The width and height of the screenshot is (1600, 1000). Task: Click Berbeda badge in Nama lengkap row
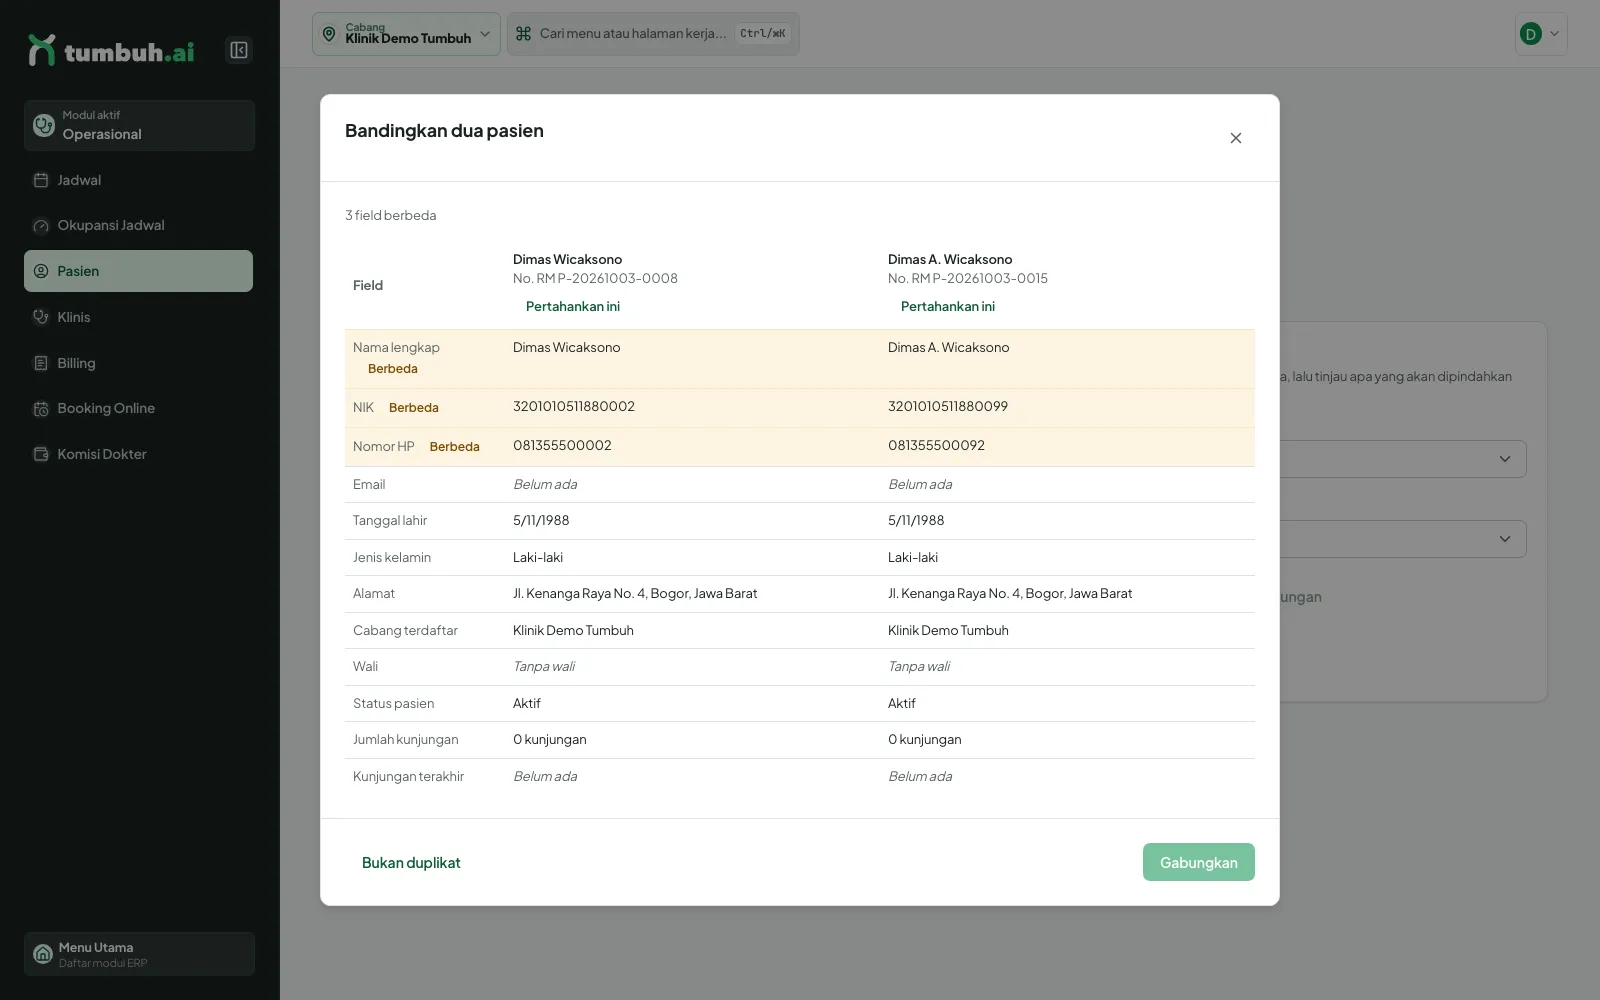[393, 369]
